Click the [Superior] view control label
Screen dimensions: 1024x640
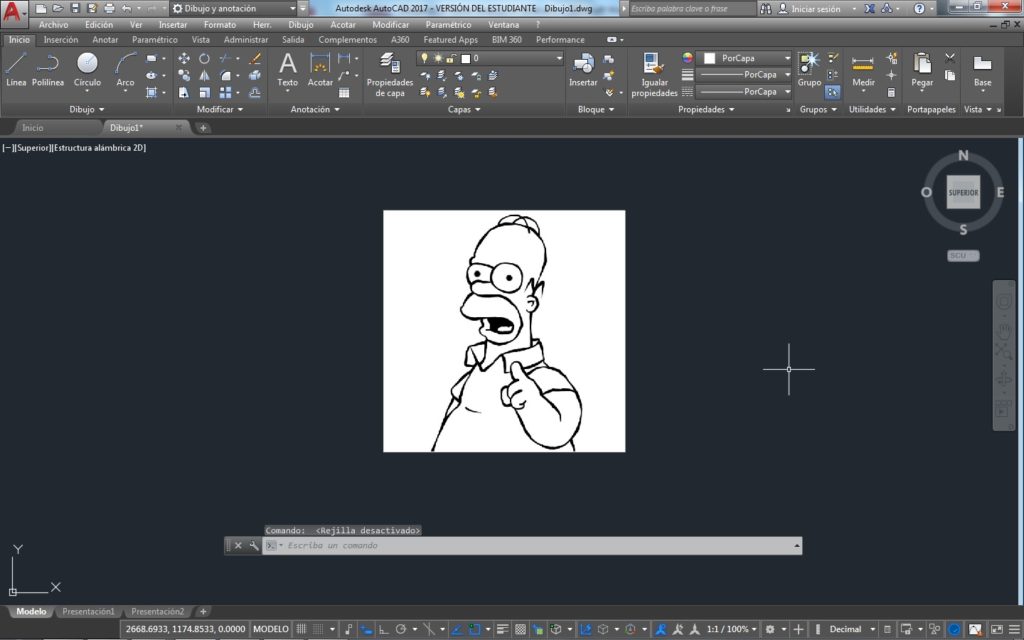pos(33,148)
